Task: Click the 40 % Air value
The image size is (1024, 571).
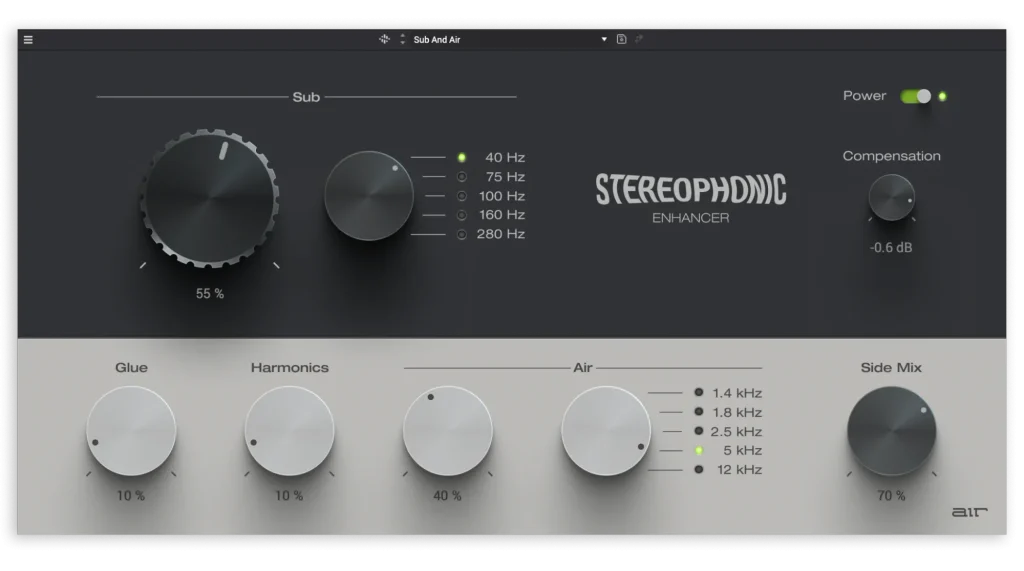Action: coord(447,496)
